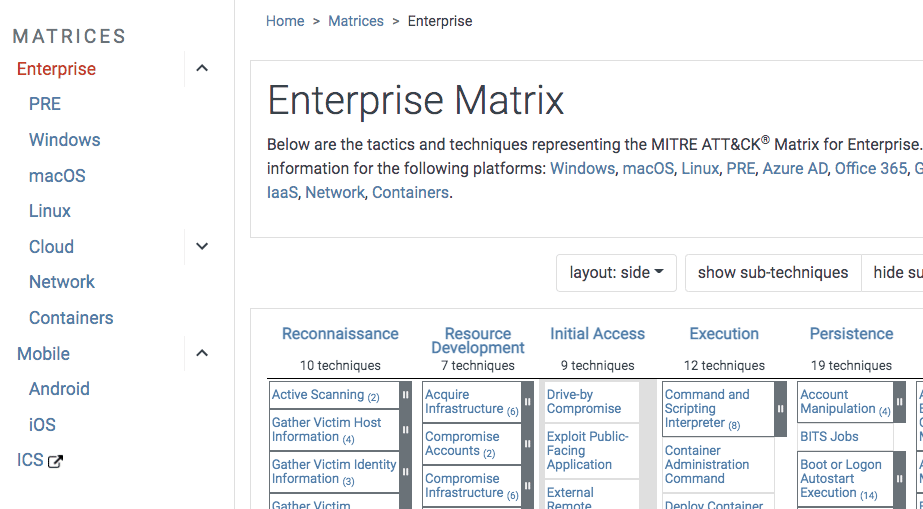Open Linux matrix in sidebar
The height and width of the screenshot is (509, 923).
[49, 211]
